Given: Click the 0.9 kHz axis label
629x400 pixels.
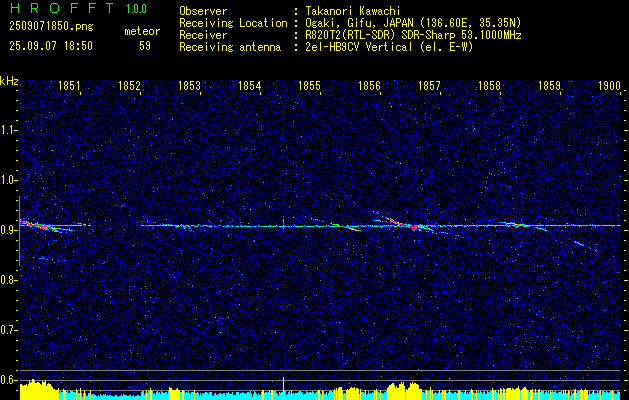Looking at the screenshot, I should coord(8,230).
